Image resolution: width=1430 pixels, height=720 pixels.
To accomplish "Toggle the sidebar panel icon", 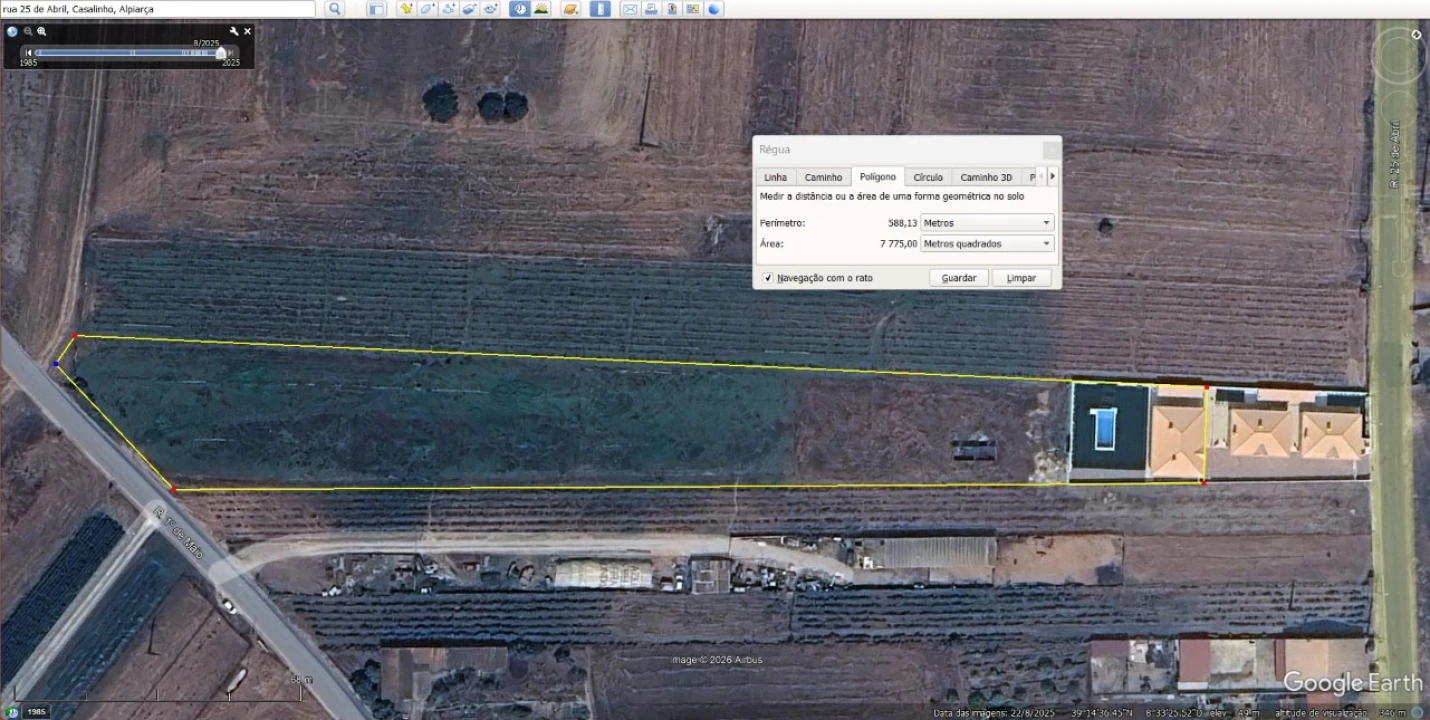I will coord(376,9).
